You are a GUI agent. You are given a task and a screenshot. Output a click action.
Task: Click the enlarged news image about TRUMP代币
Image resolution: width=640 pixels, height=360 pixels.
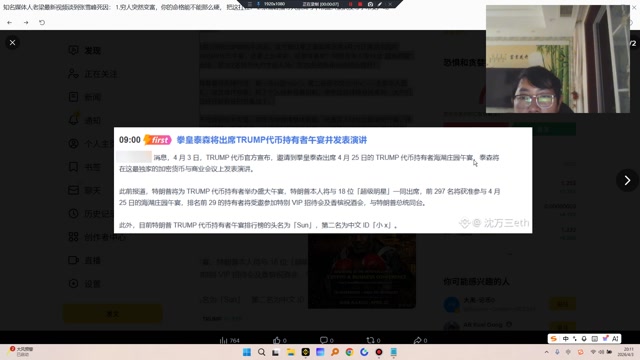323,180
